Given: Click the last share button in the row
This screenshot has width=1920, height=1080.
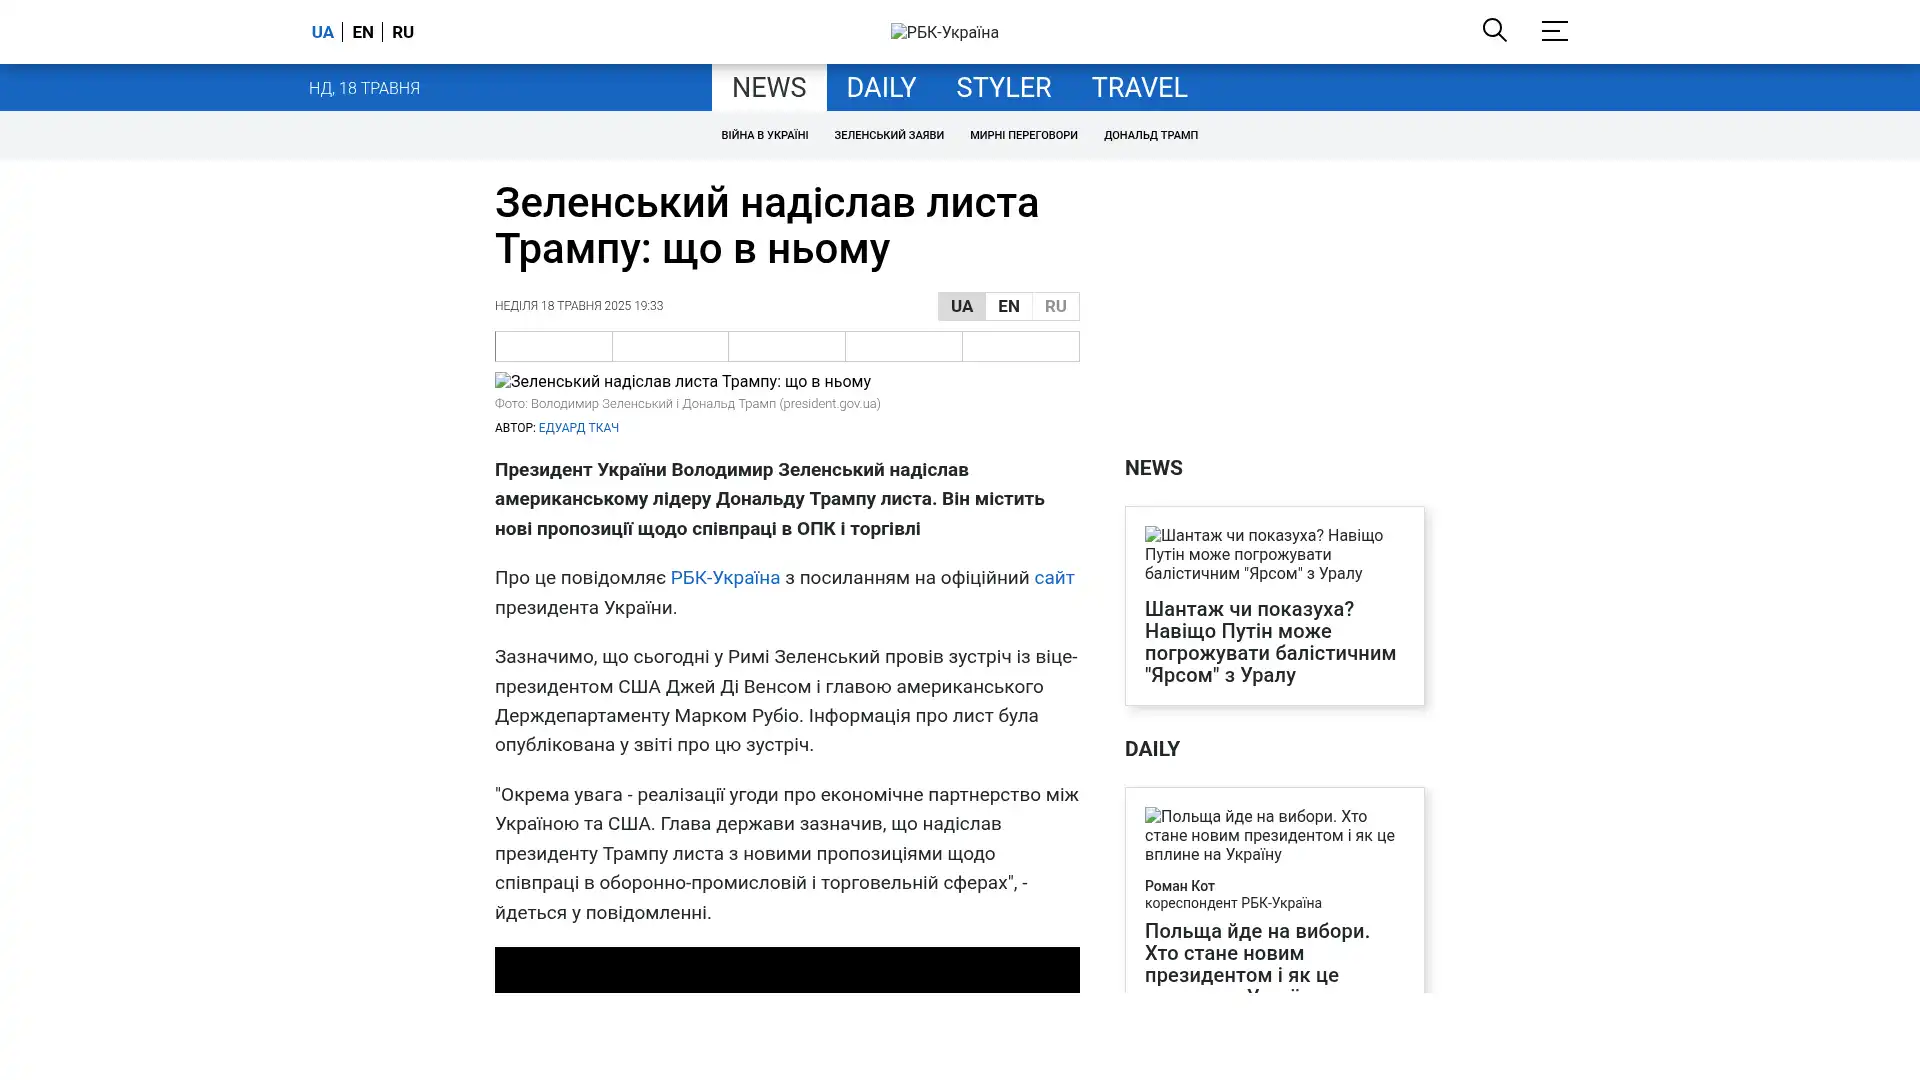Looking at the screenshot, I should coord(1020,346).
